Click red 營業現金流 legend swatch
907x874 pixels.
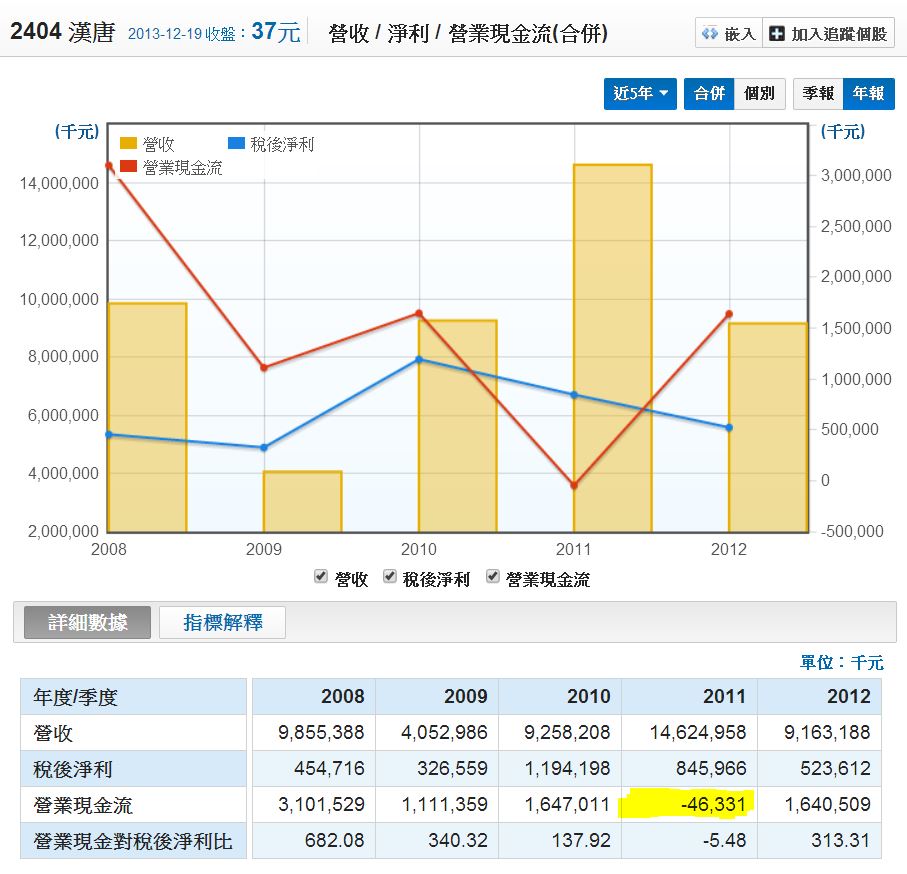point(128,168)
